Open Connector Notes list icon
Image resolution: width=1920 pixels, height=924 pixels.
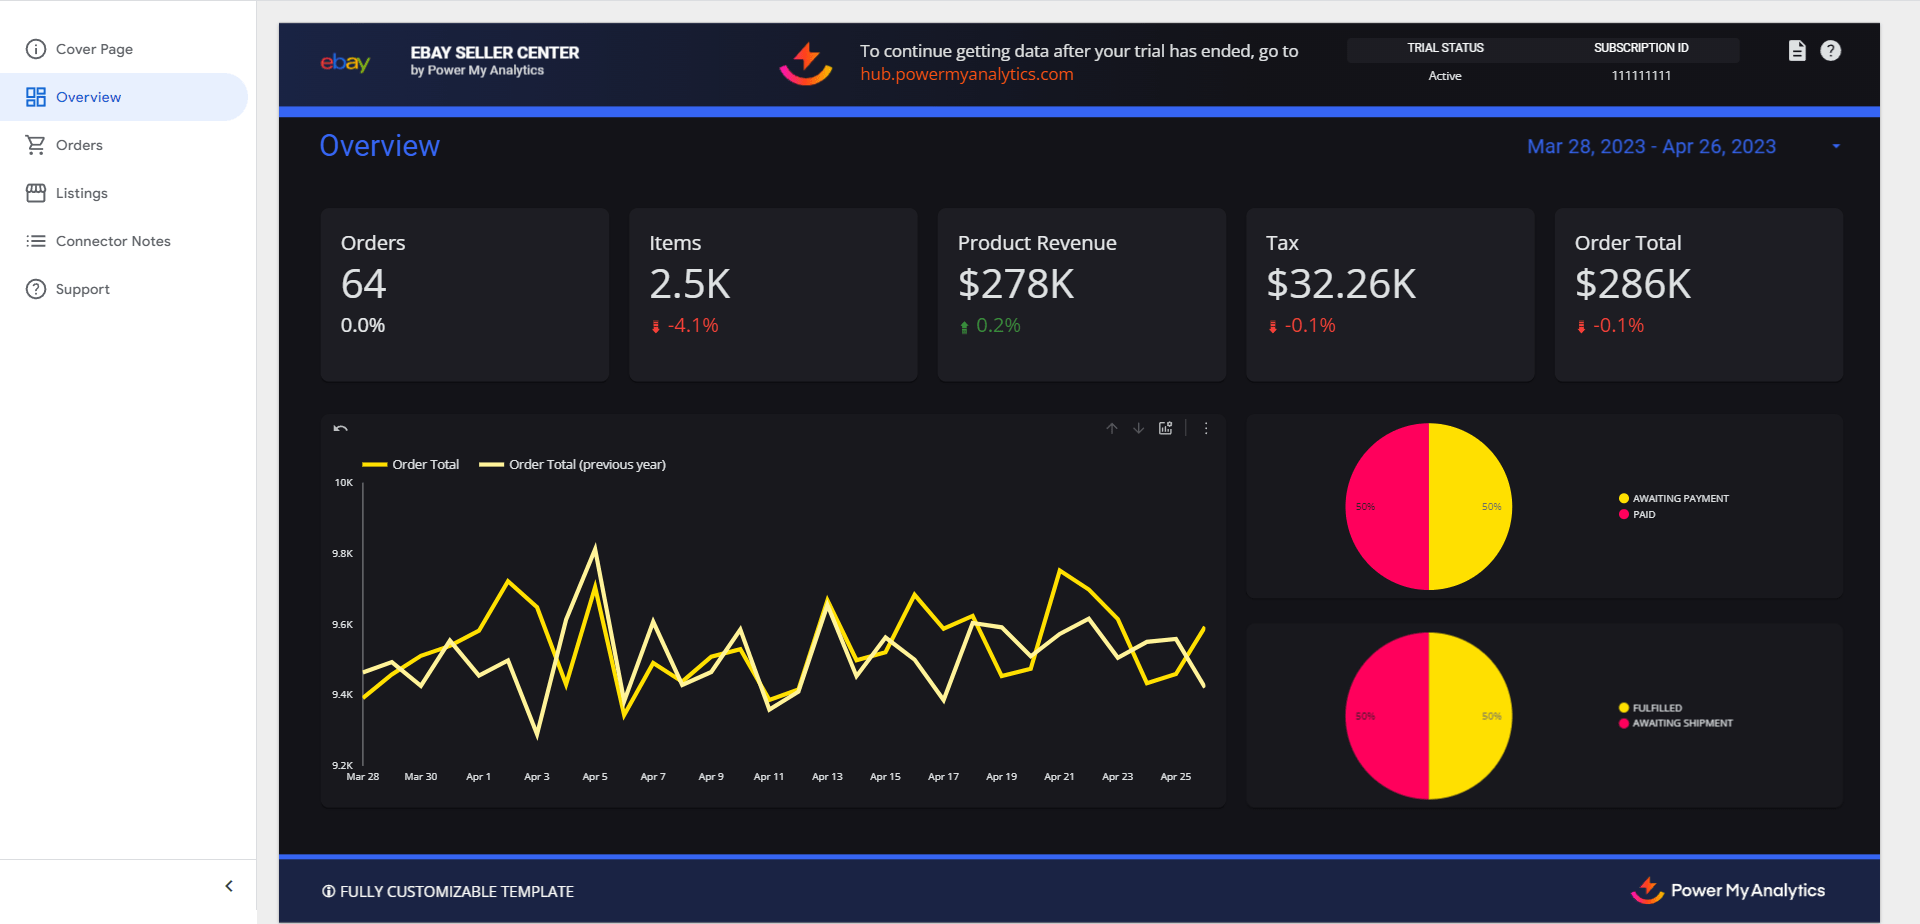point(36,240)
